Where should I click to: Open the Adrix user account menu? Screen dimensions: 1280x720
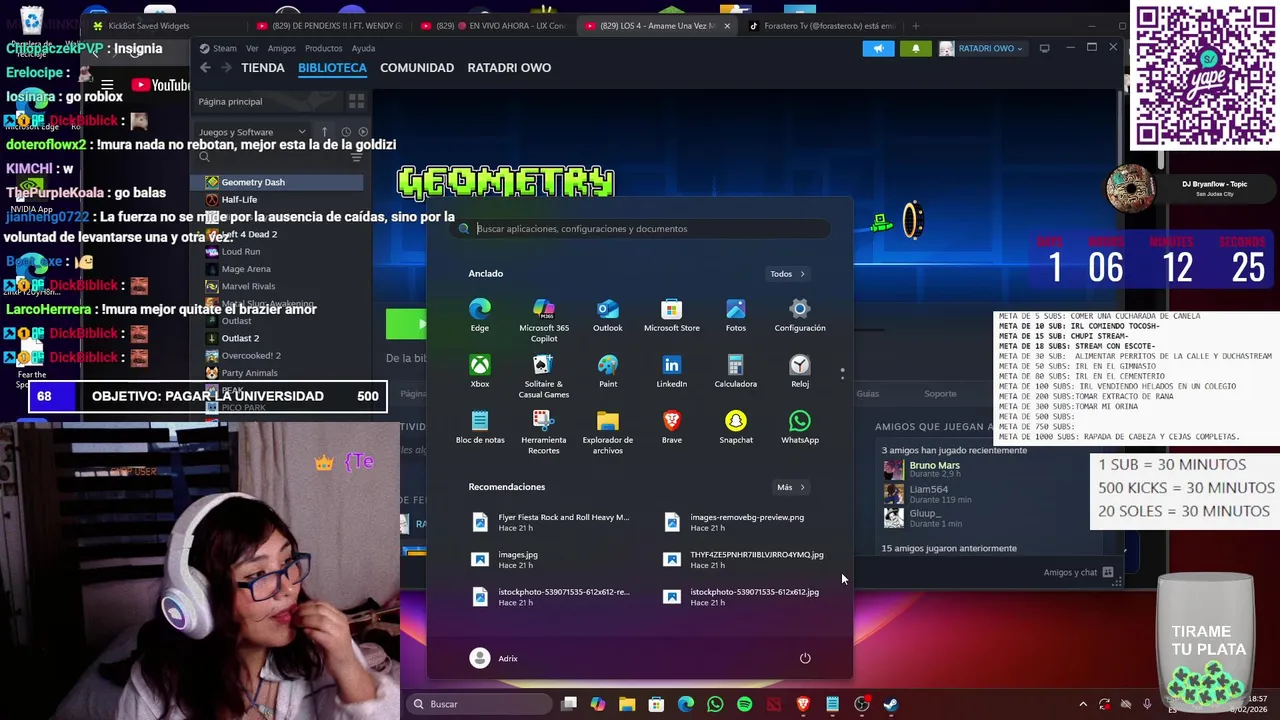coord(494,658)
